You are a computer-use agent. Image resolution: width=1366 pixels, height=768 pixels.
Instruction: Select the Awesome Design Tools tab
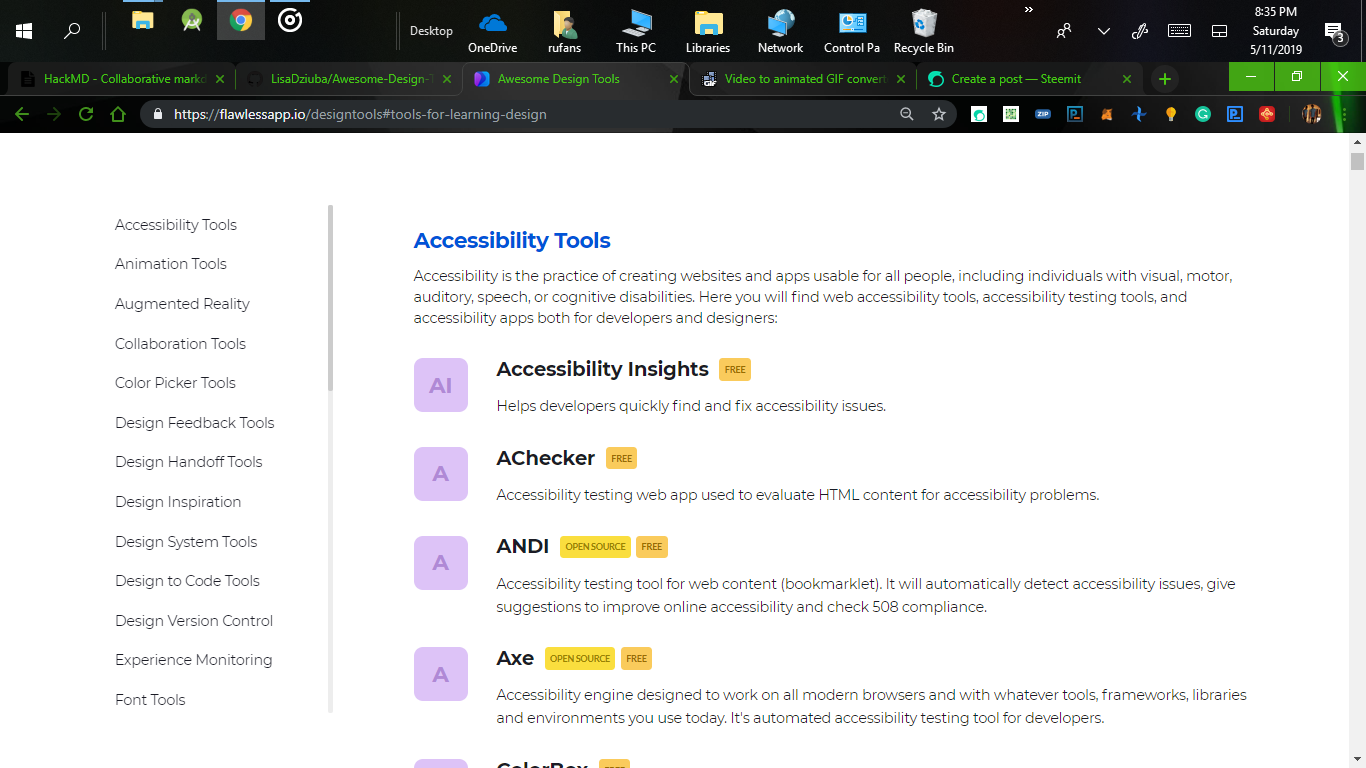(x=576, y=78)
